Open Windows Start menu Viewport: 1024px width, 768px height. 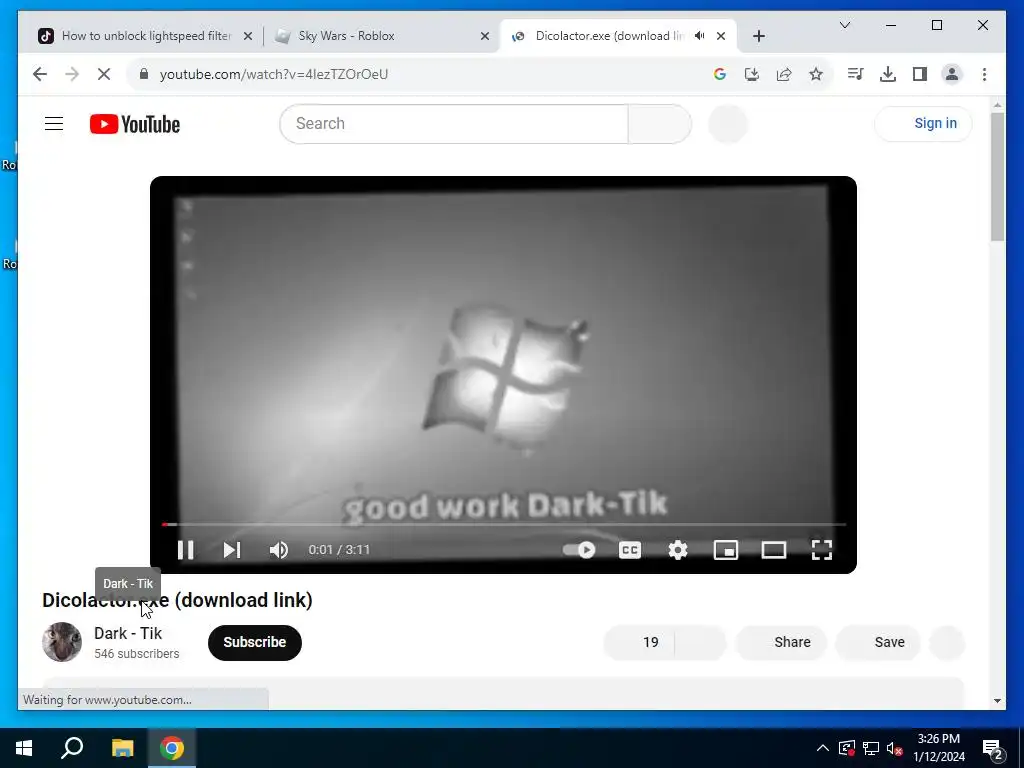click(24, 748)
